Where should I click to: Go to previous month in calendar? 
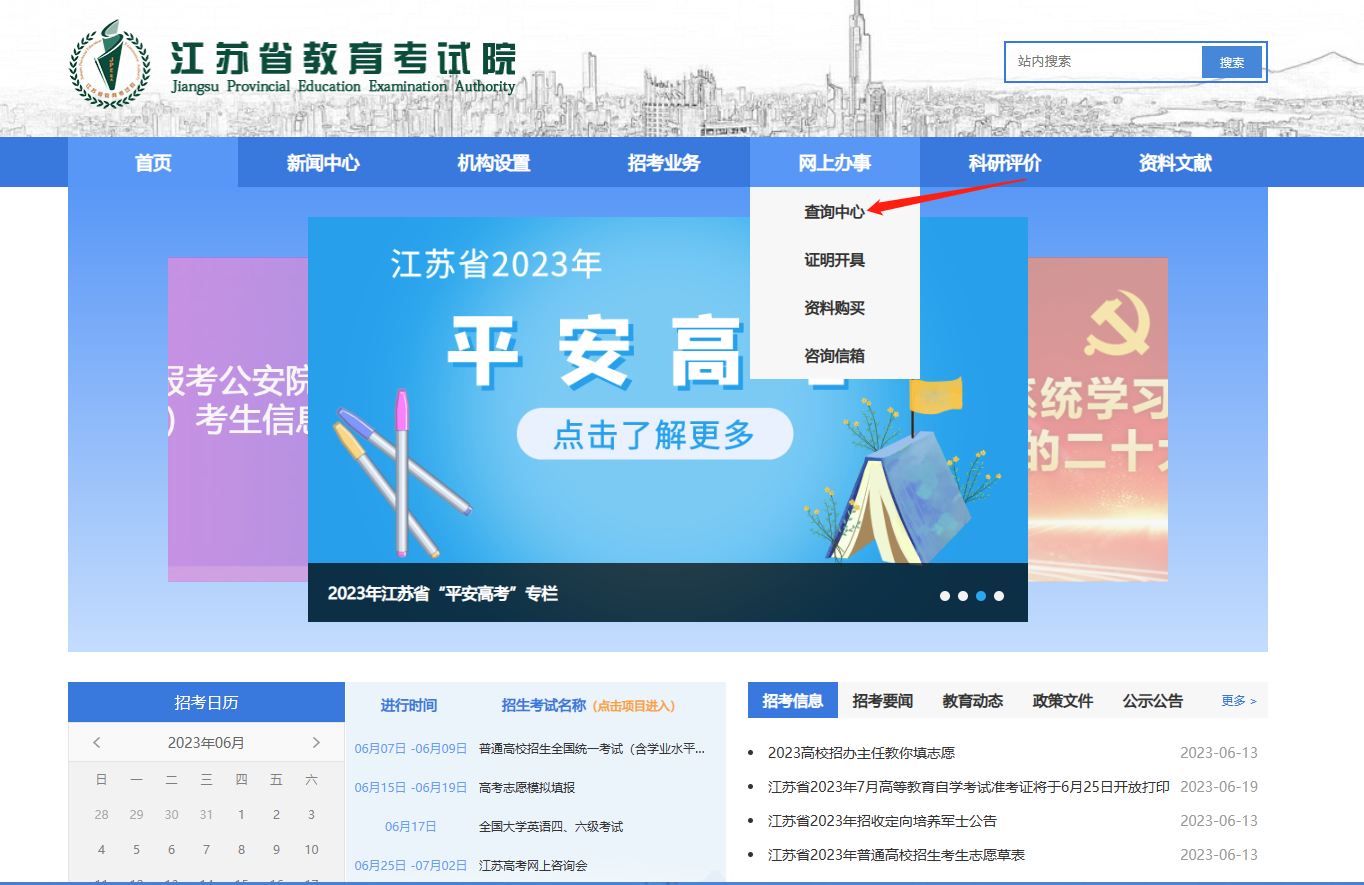97,742
